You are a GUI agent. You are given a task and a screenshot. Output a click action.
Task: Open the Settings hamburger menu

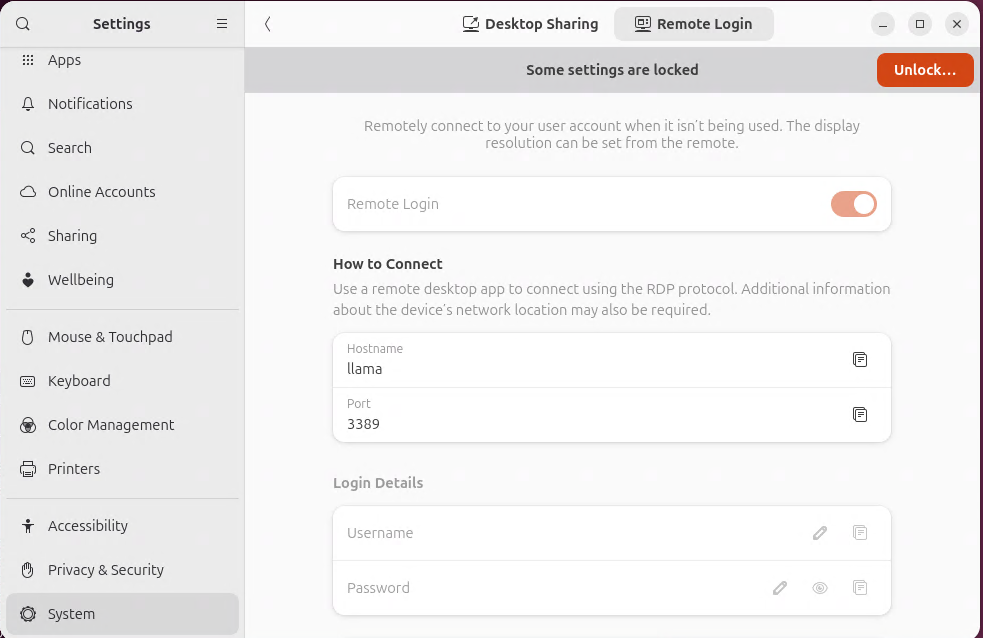click(222, 24)
